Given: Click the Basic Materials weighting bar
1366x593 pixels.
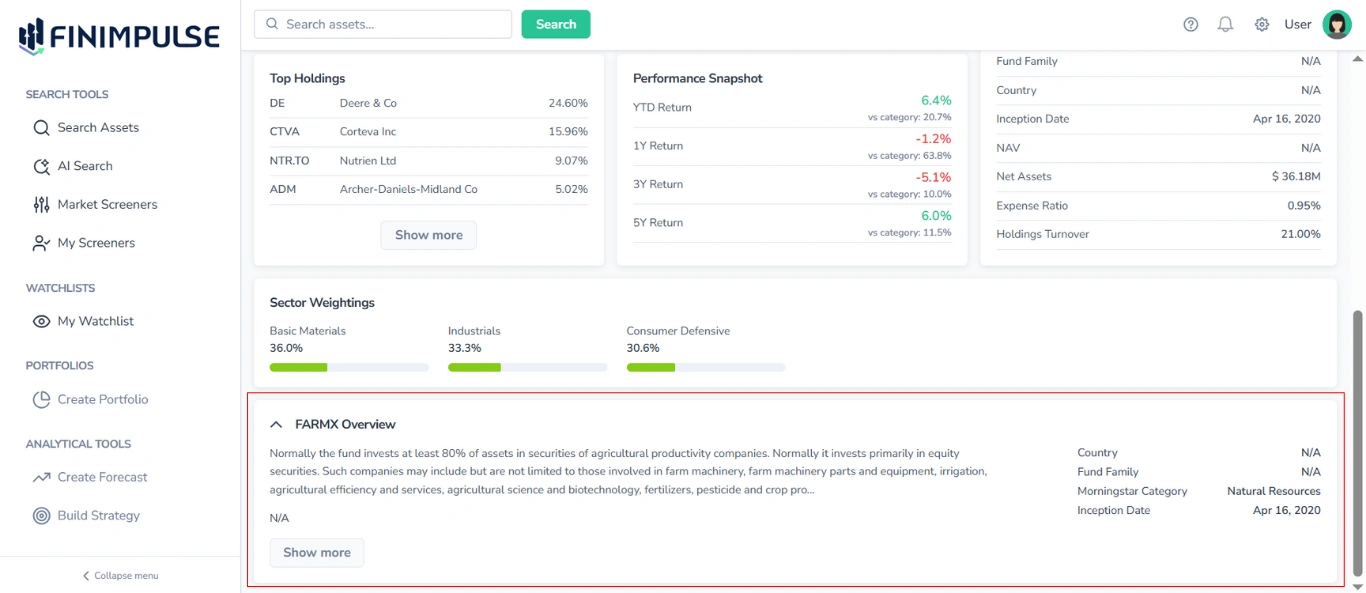Looking at the screenshot, I should pos(348,367).
